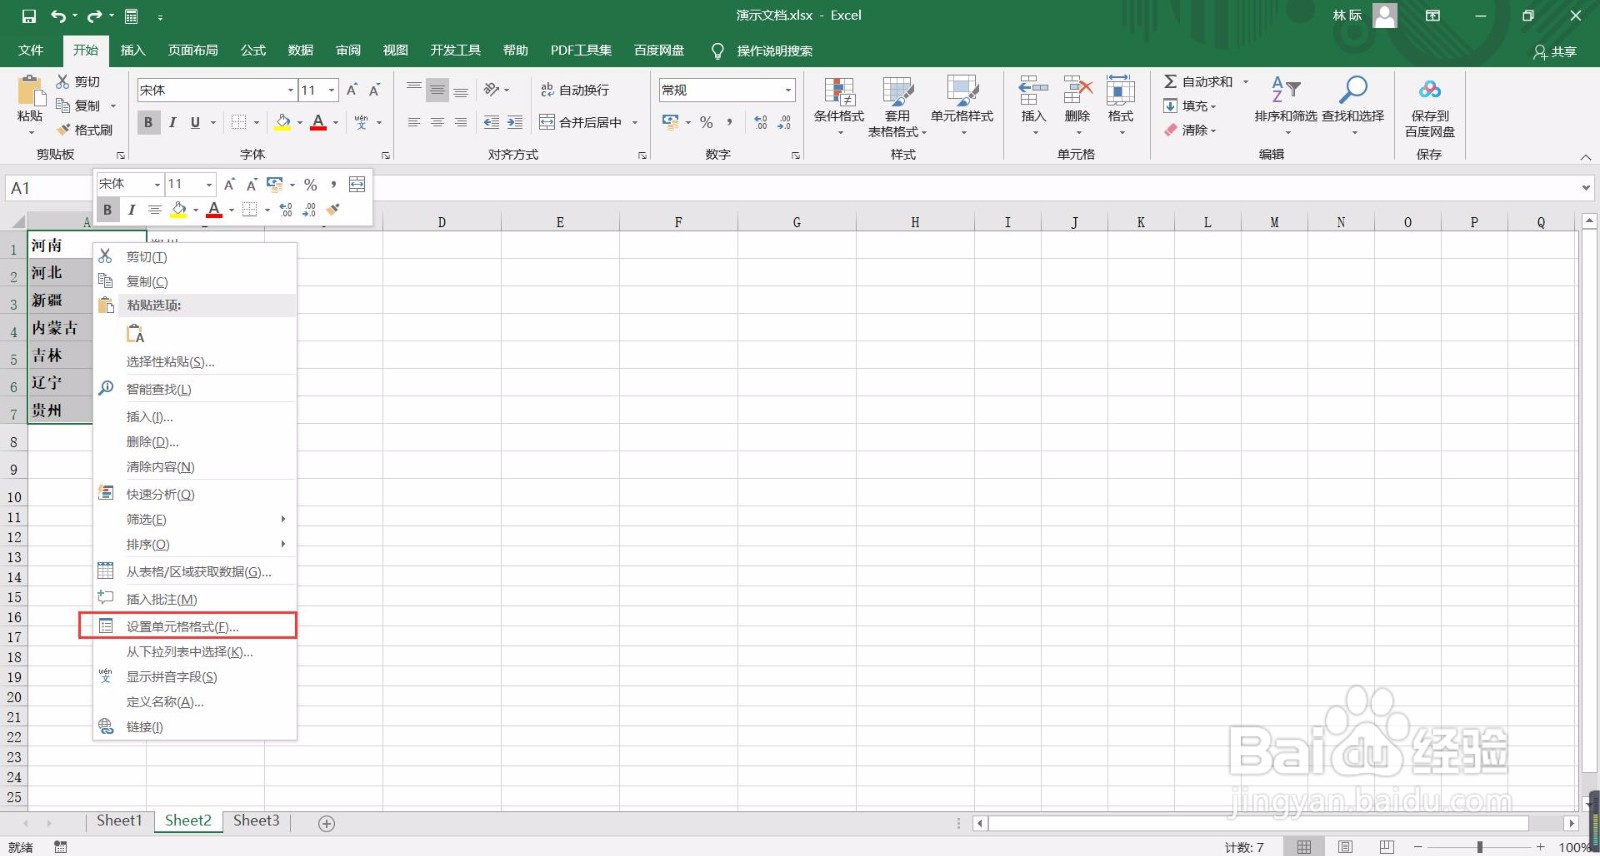
Task: Select column header D
Action: tap(442, 222)
